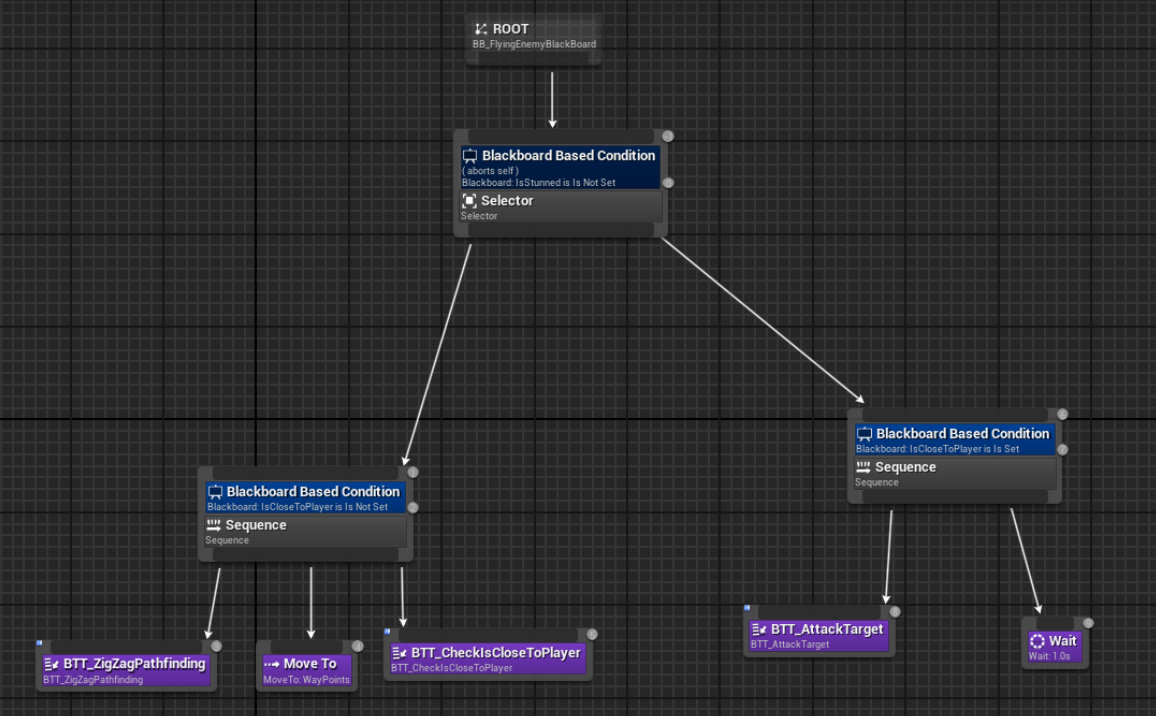Click the BTT_ZigZagPathfinding task icon
1156x716 pixels.
click(x=52, y=664)
